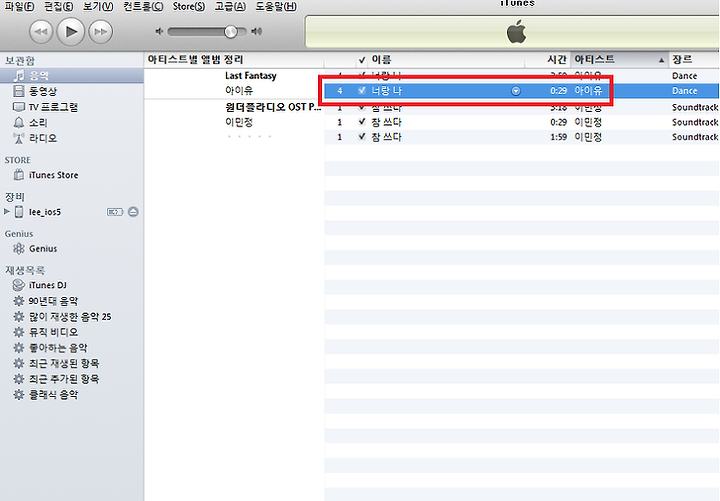The height and width of the screenshot is (501, 720).
Task: Open the 보기(V) menu
Action: coord(98,6)
